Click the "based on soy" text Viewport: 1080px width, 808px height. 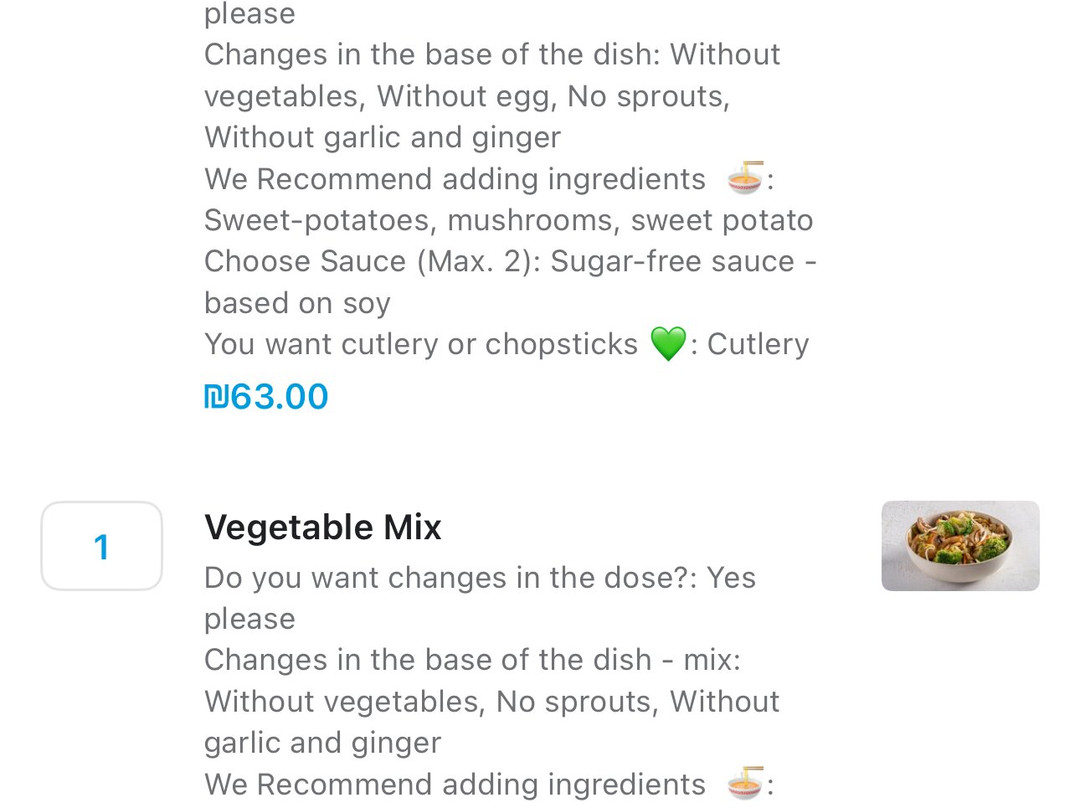point(297,303)
